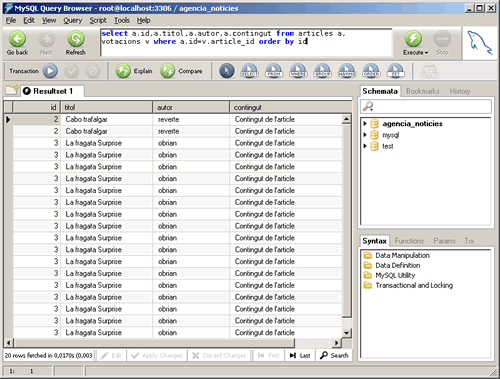Click the Stop query icon
Viewport: 500px width, 379px height.
[x=442, y=39]
